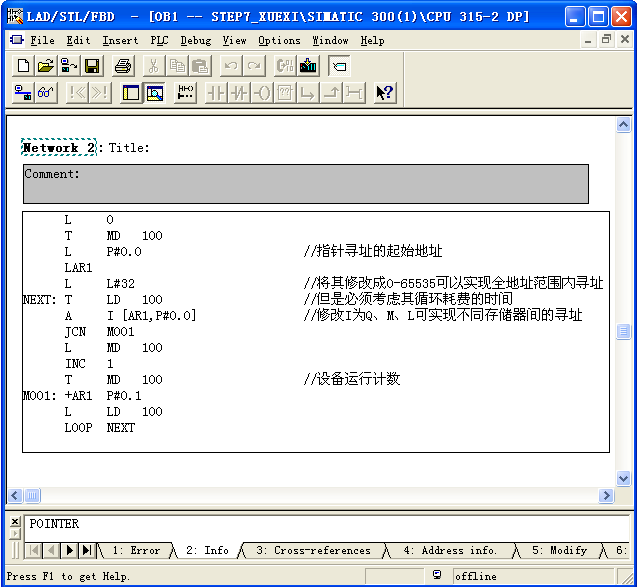Insert empty box icon
637x587 pixels.
(285, 93)
